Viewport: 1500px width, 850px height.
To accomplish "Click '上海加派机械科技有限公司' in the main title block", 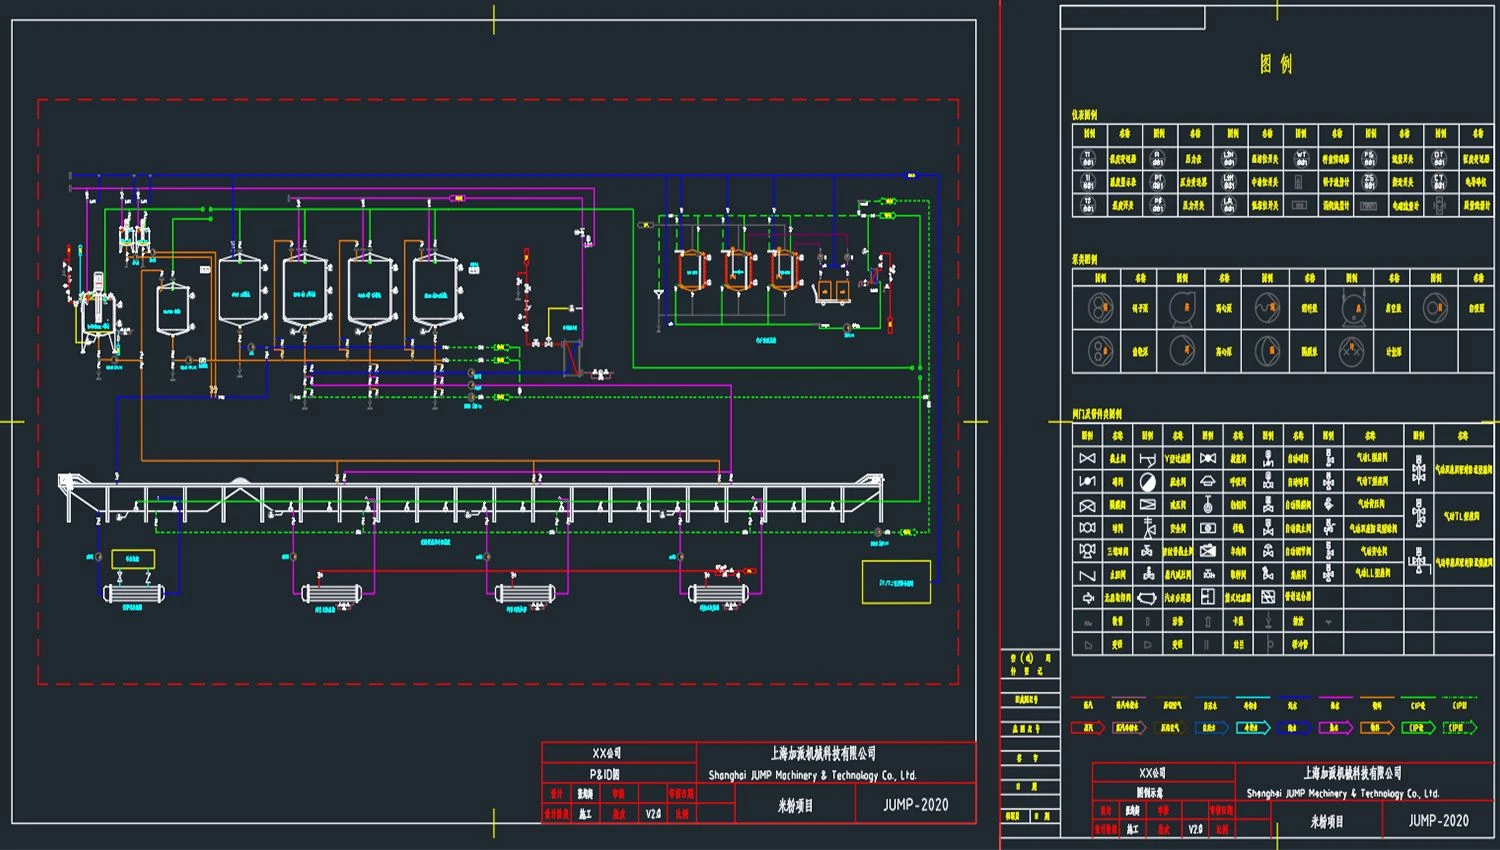I will (x=823, y=753).
